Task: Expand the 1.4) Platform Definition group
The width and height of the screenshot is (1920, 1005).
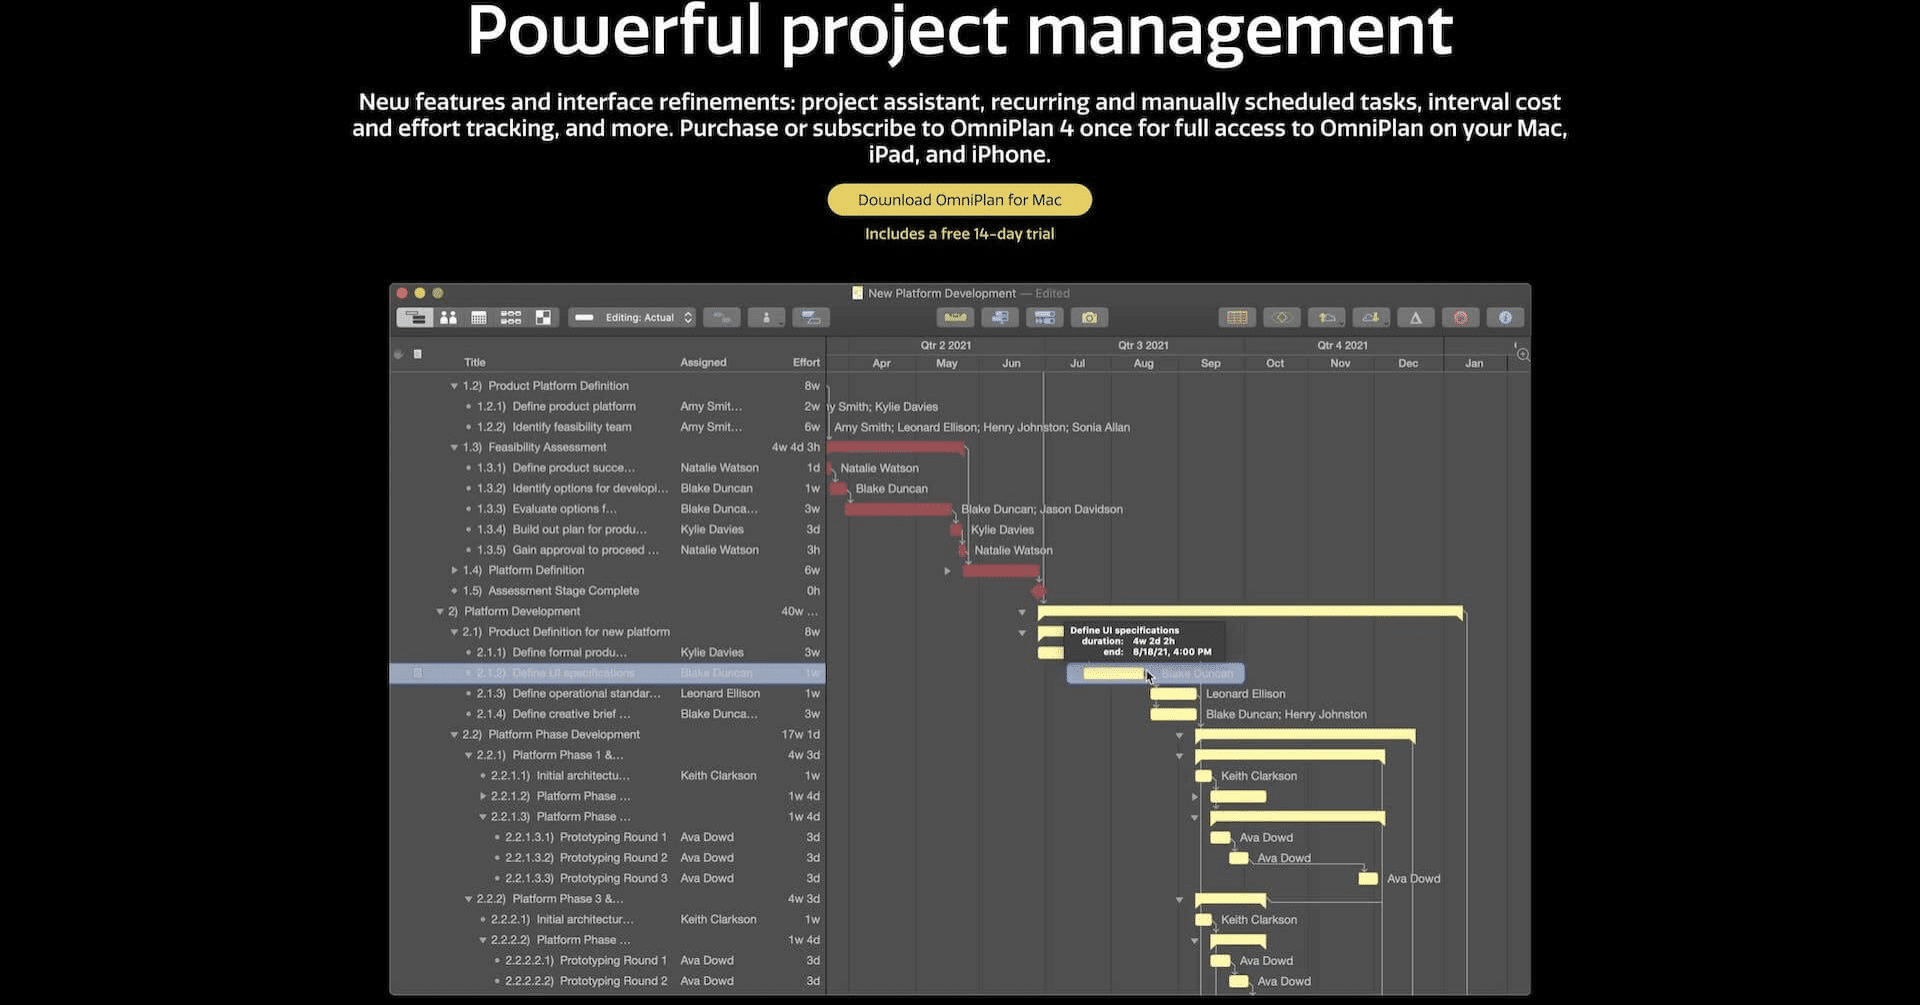Action: (454, 571)
